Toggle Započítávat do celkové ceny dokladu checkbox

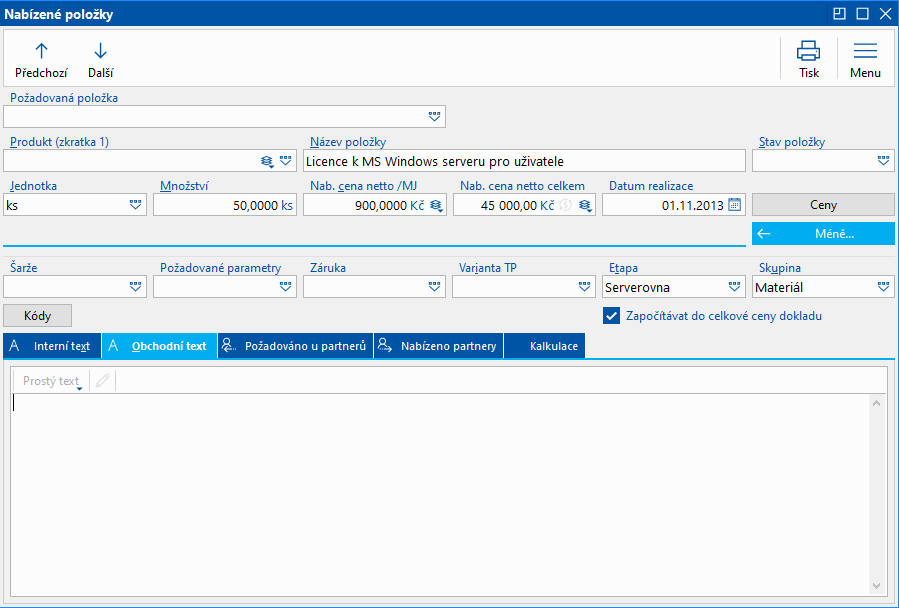(x=611, y=315)
